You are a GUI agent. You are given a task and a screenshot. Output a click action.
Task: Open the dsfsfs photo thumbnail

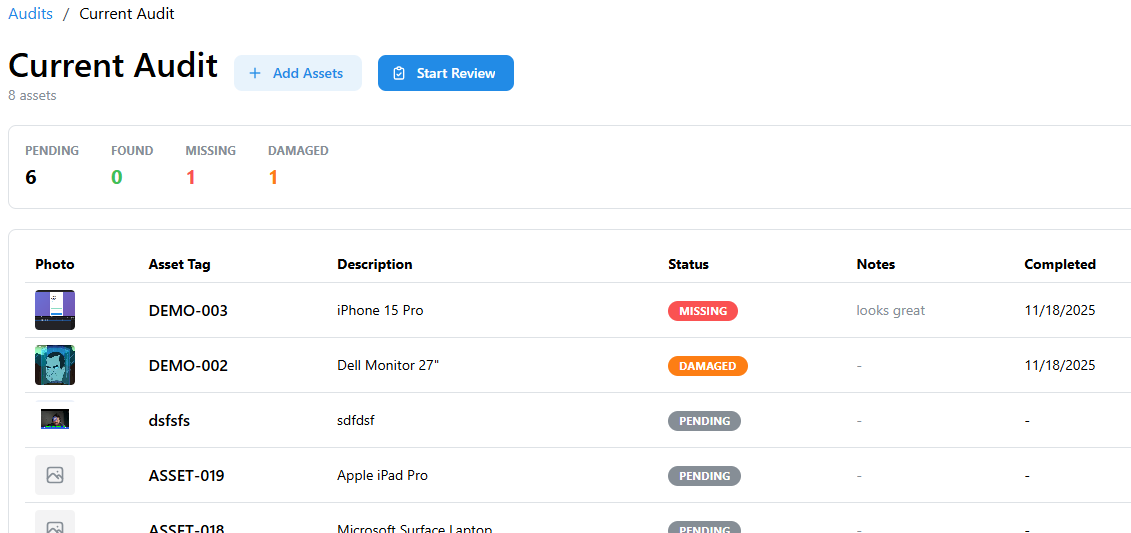[55, 419]
